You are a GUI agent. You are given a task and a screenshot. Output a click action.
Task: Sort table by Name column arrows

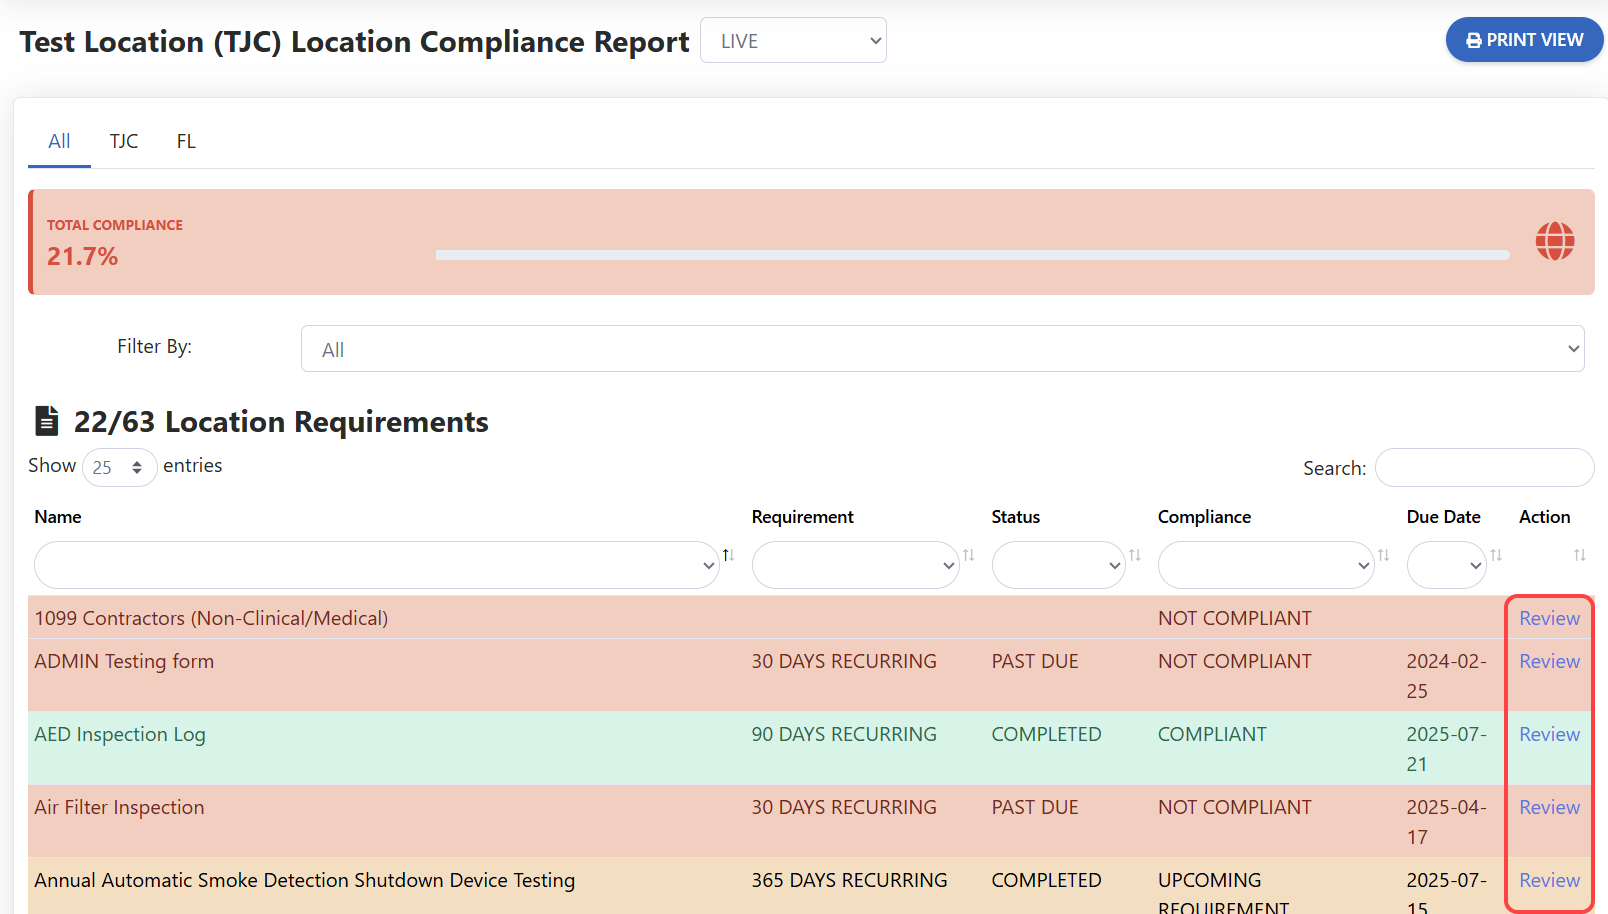click(x=728, y=555)
